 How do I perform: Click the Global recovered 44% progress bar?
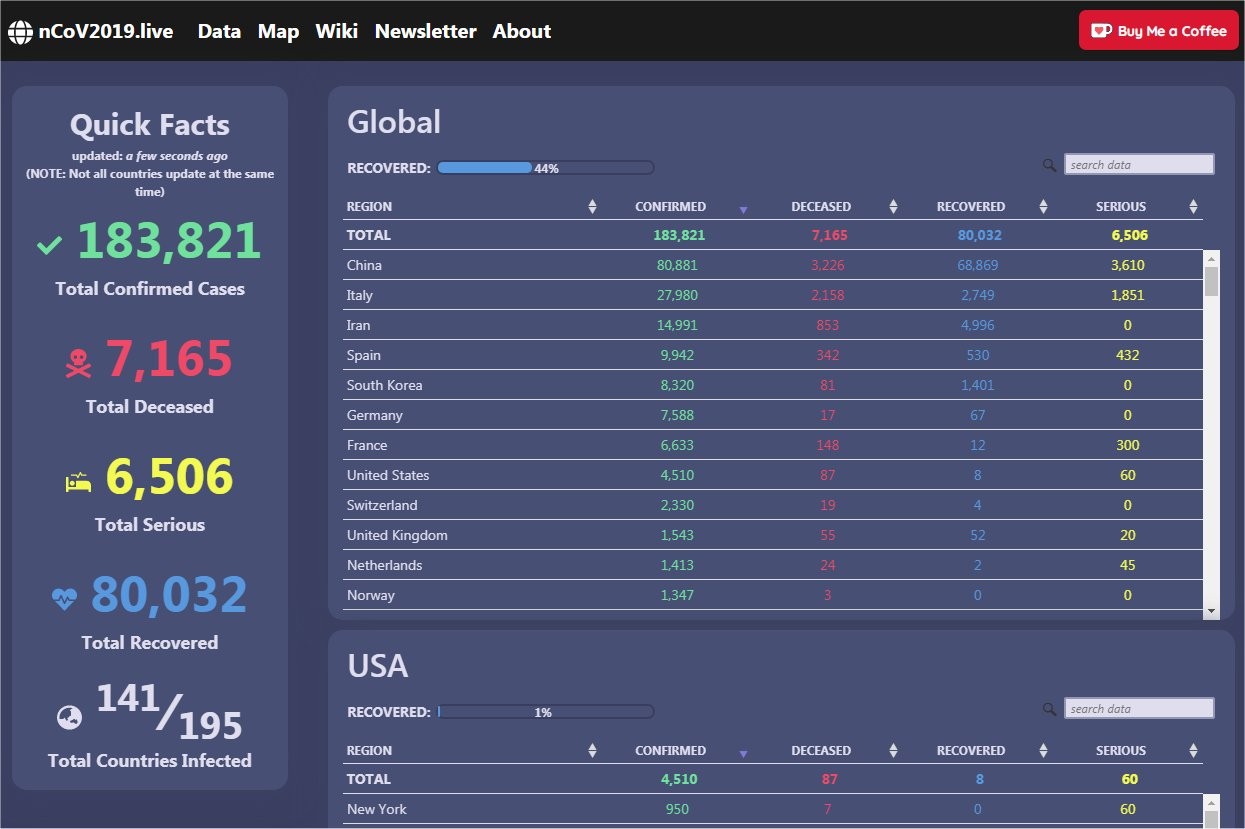pos(545,168)
